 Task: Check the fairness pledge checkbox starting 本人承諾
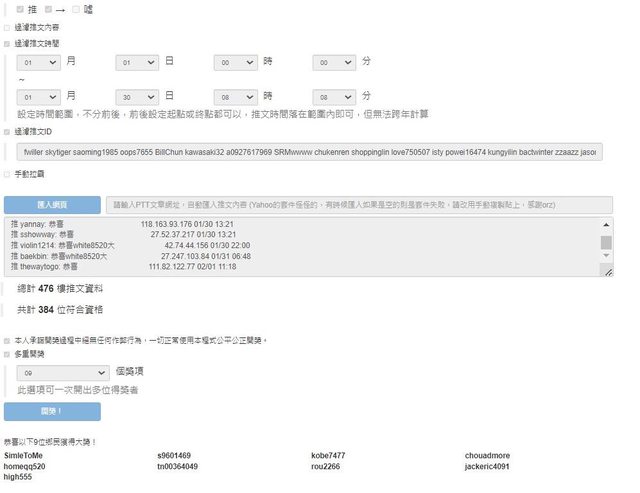point(8,340)
